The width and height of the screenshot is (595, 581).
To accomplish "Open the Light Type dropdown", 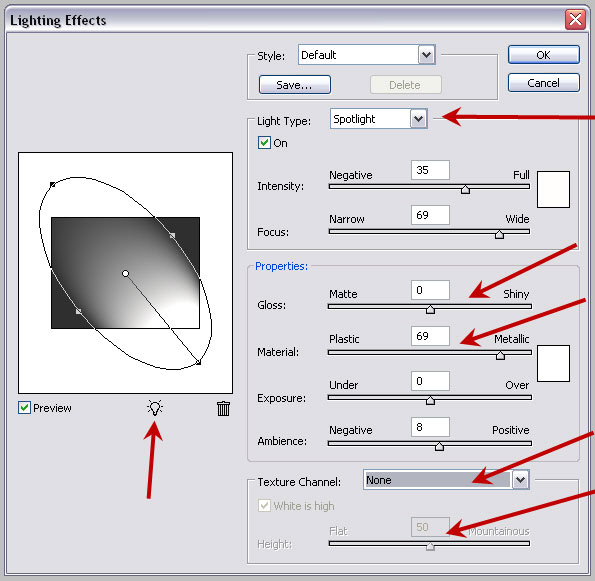I will click(419, 119).
